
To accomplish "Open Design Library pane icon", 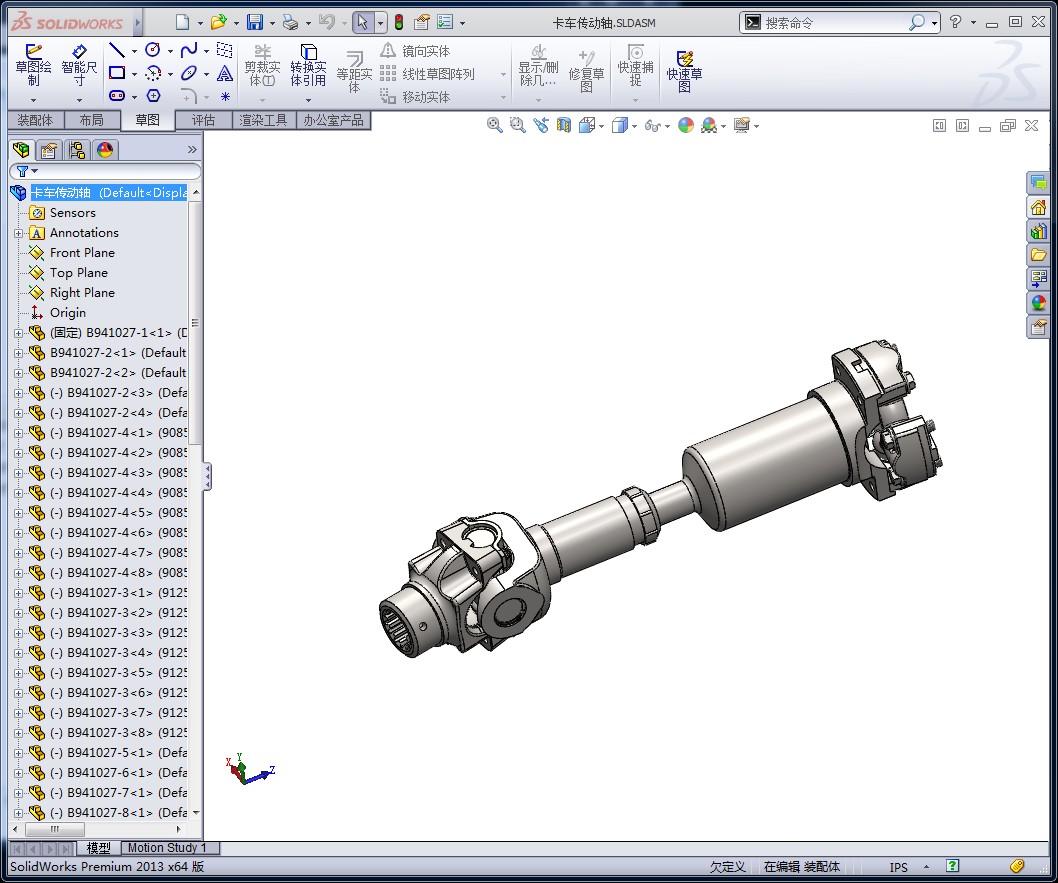I will point(1038,231).
